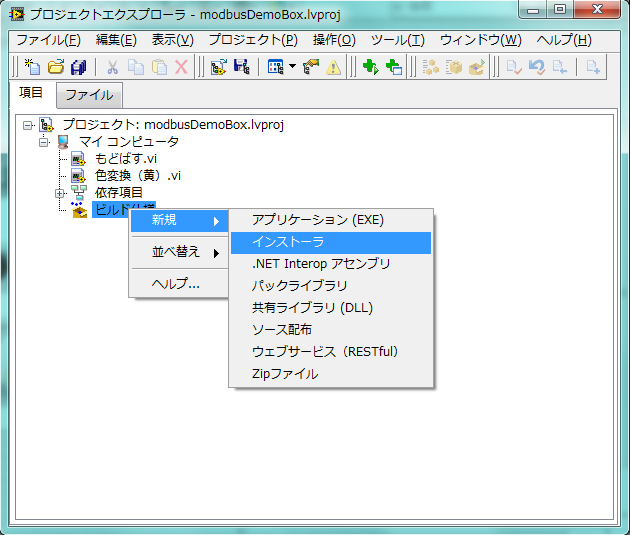Click the single package box icon
The image size is (630, 535).
click(454, 67)
